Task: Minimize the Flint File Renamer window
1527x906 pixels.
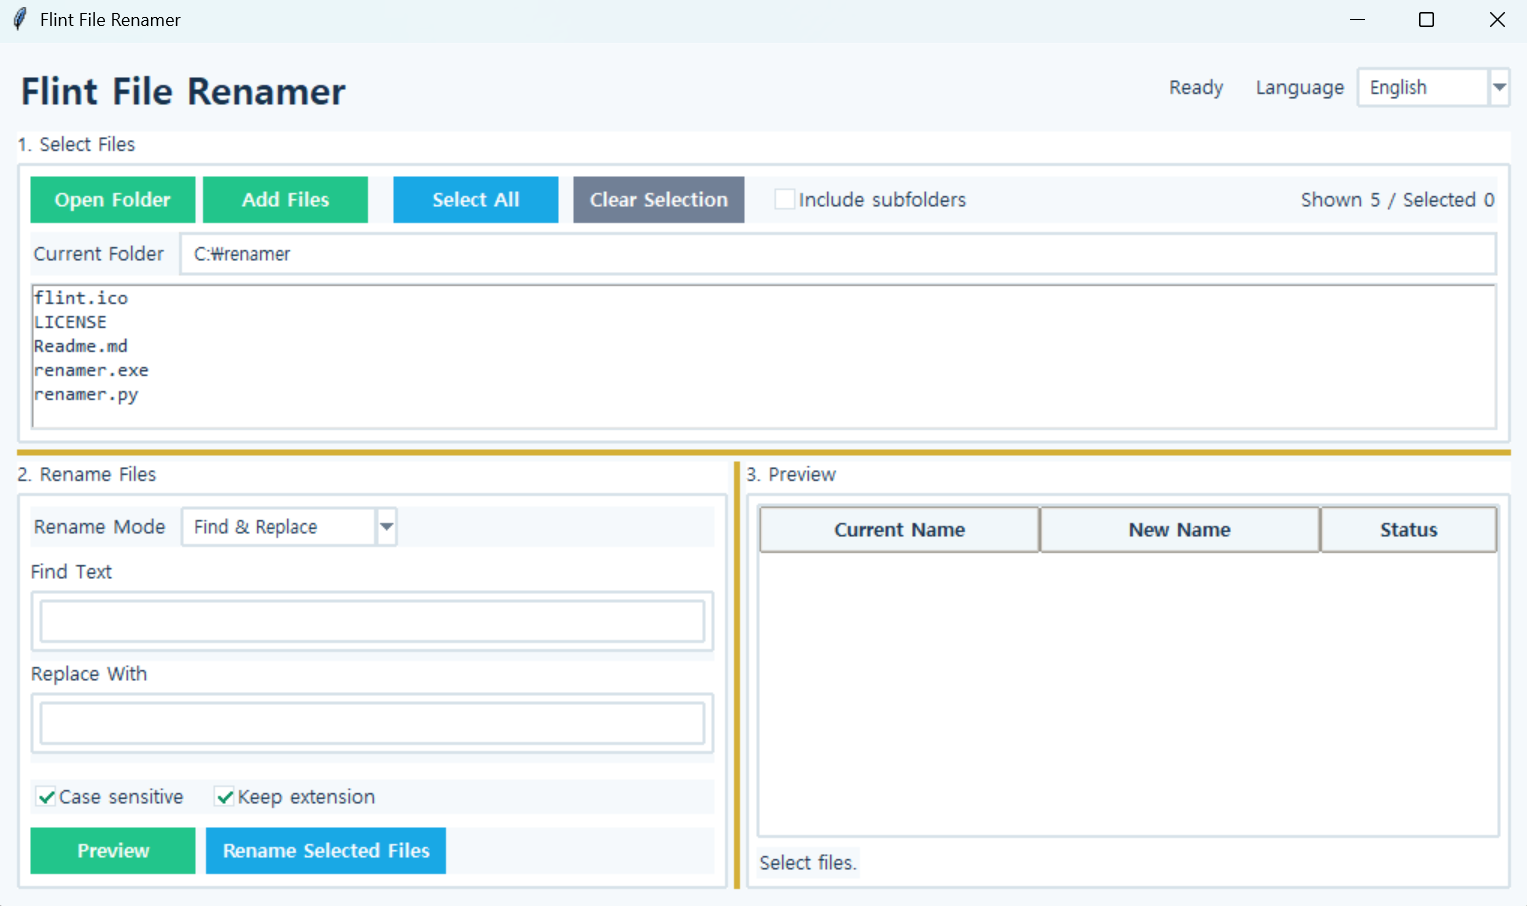Action: (1357, 20)
